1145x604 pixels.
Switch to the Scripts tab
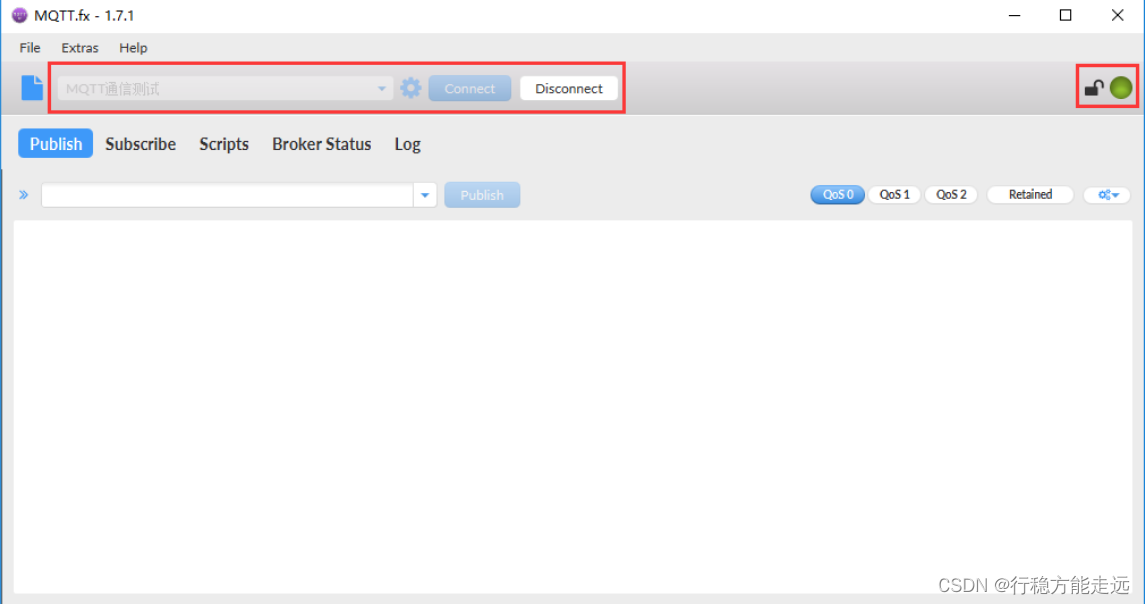pyautogui.click(x=224, y=144)
